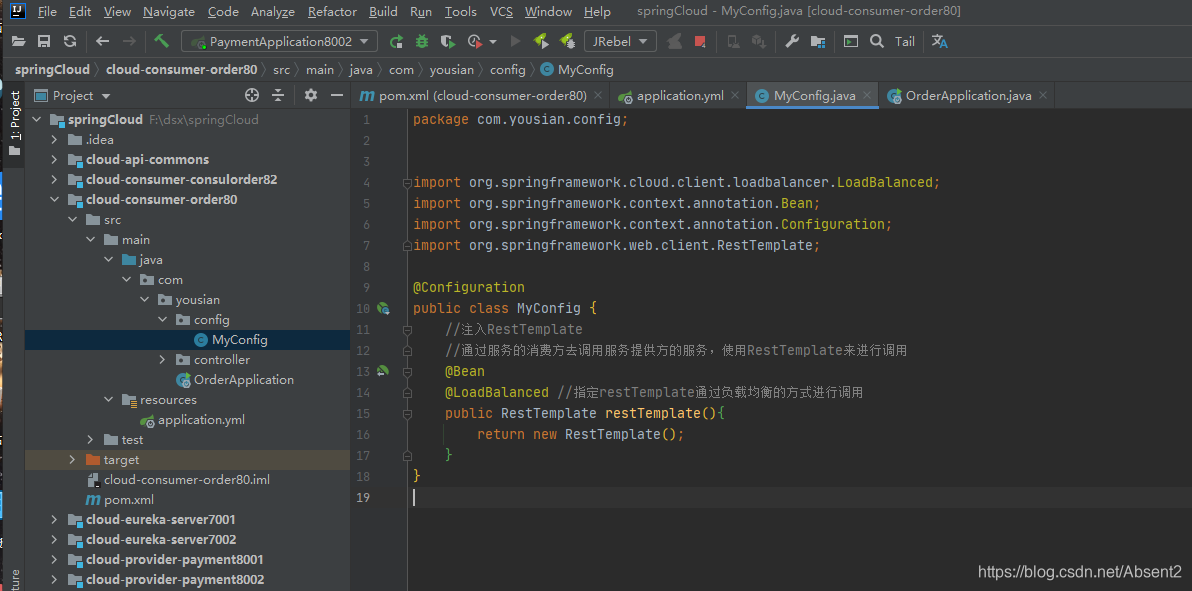
Task: Expand the controller package
Action: [162, 360]
